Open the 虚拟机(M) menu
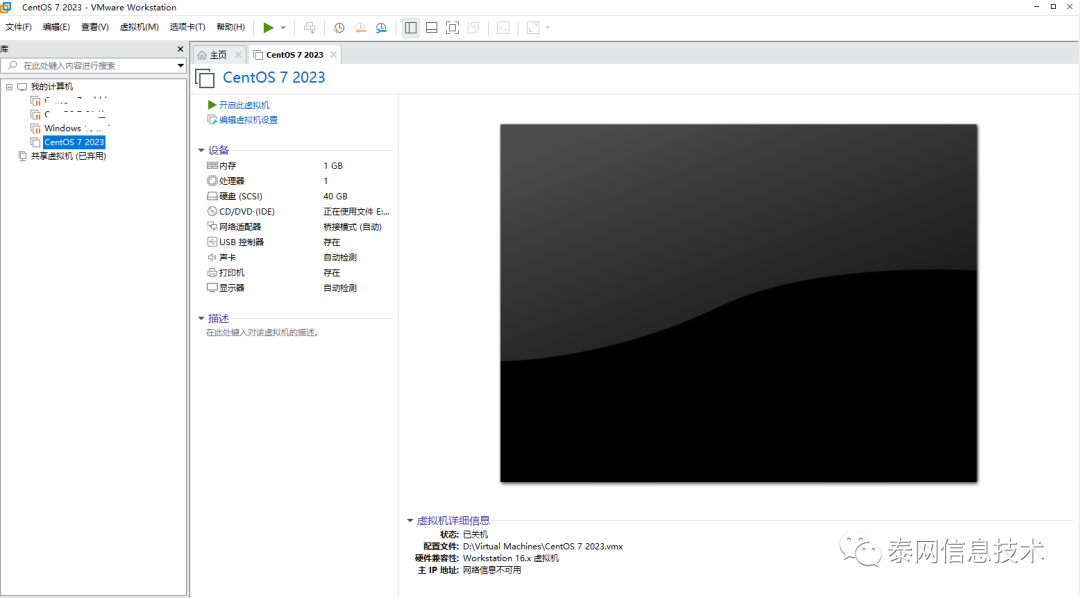Image resolution: width=1080 pixels, height=598 pixels. click(139, 27)
